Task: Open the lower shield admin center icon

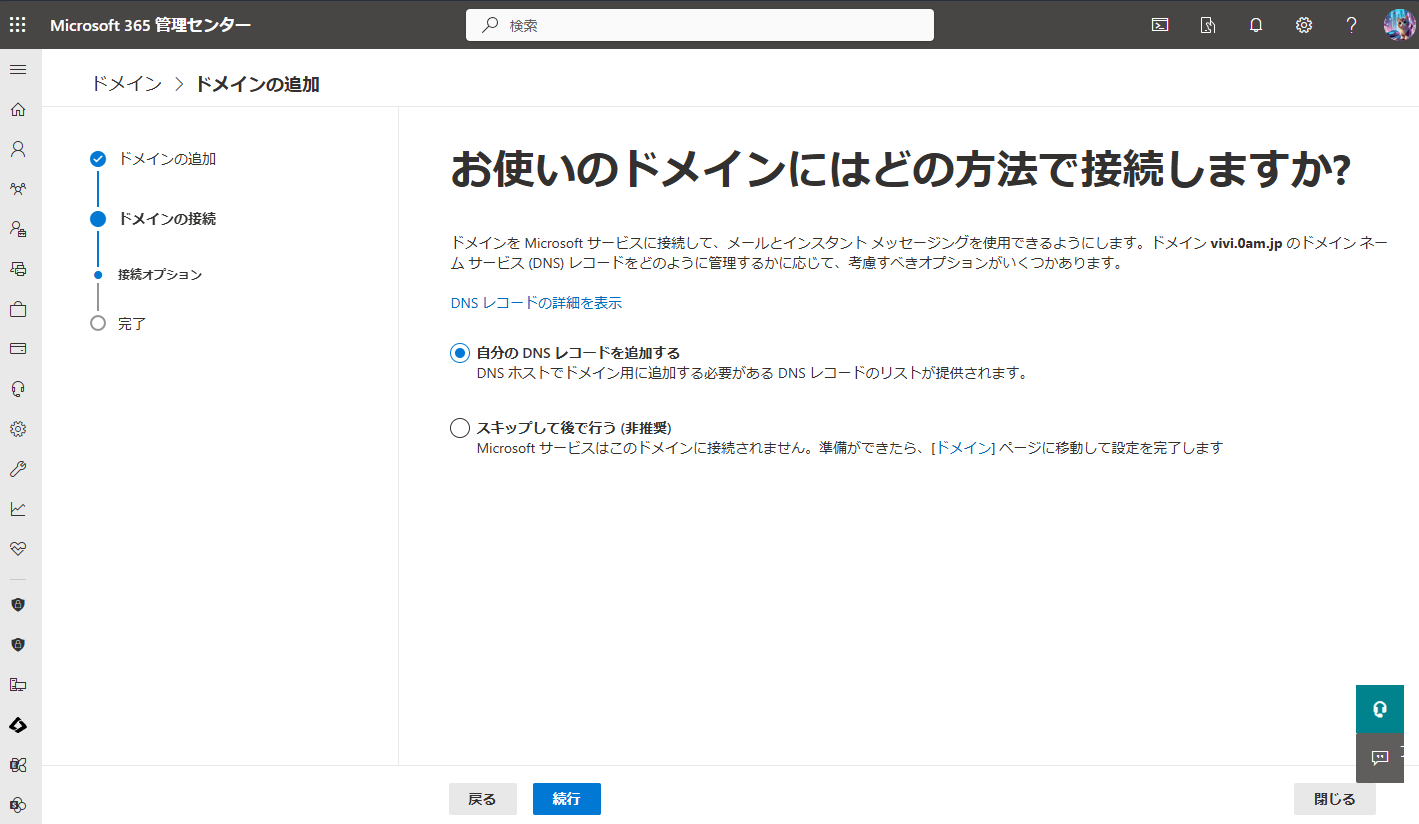Action: click(18, 645)
